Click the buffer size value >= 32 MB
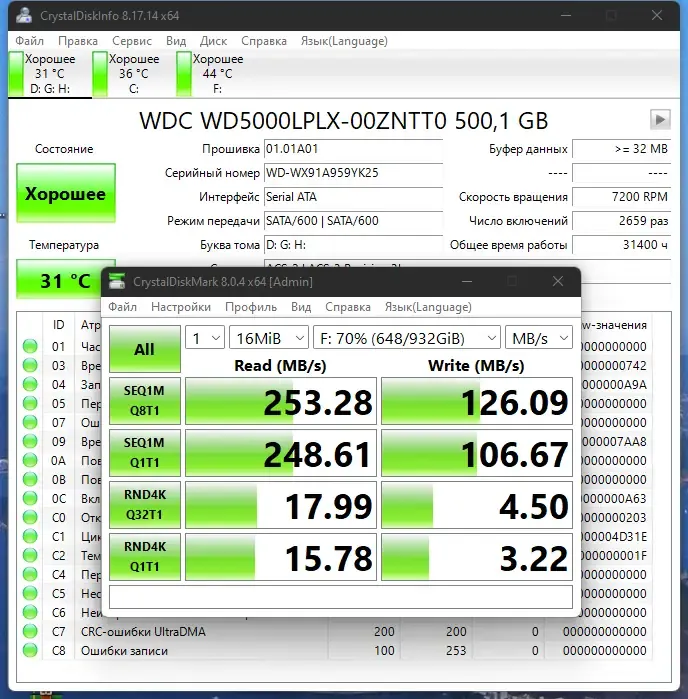This screenshot has width=688, height=699. click(621, 149)
